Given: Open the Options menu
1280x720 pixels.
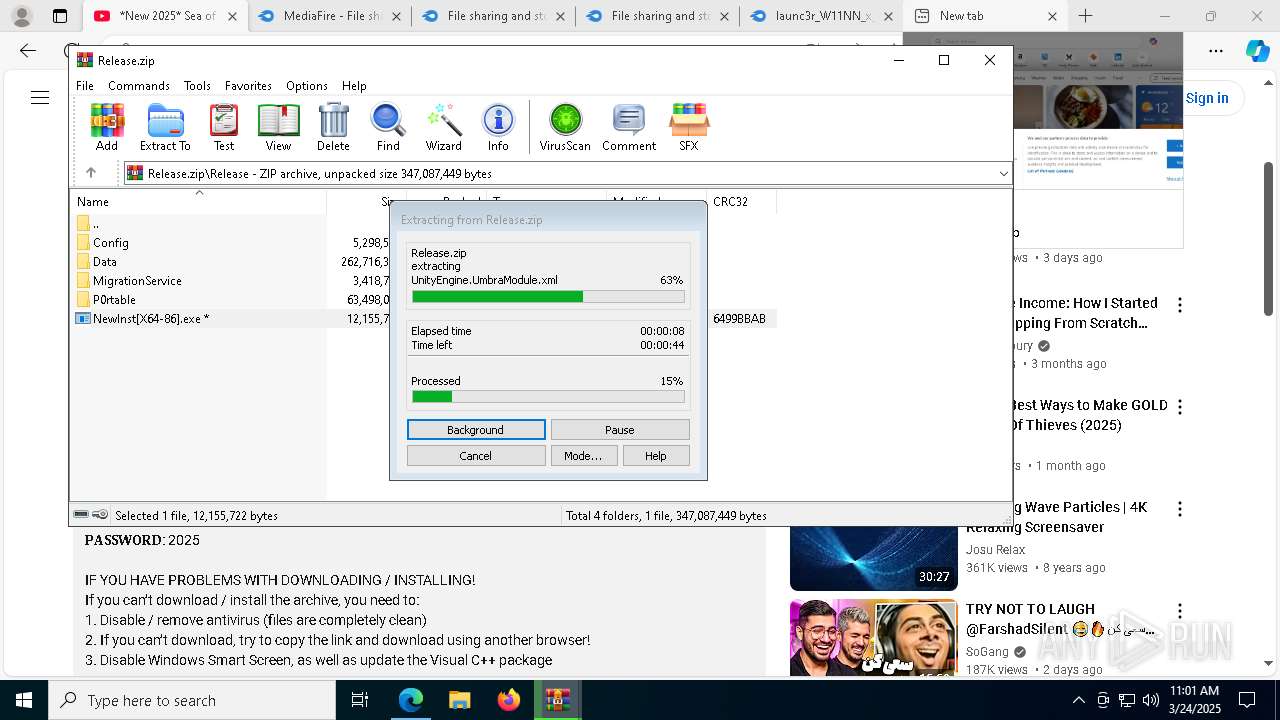Looking at the screenshot, I should [x=306, y=86].
